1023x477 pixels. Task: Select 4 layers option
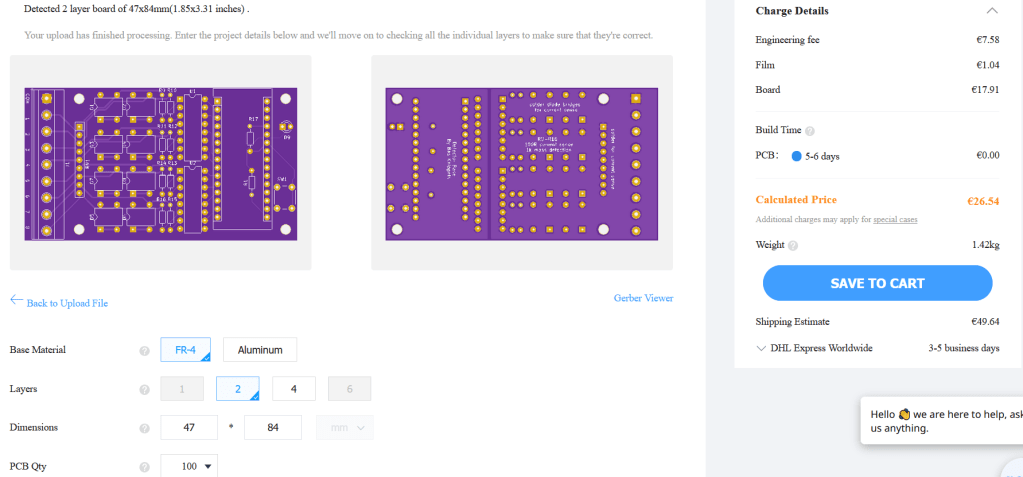coord(293,389)
